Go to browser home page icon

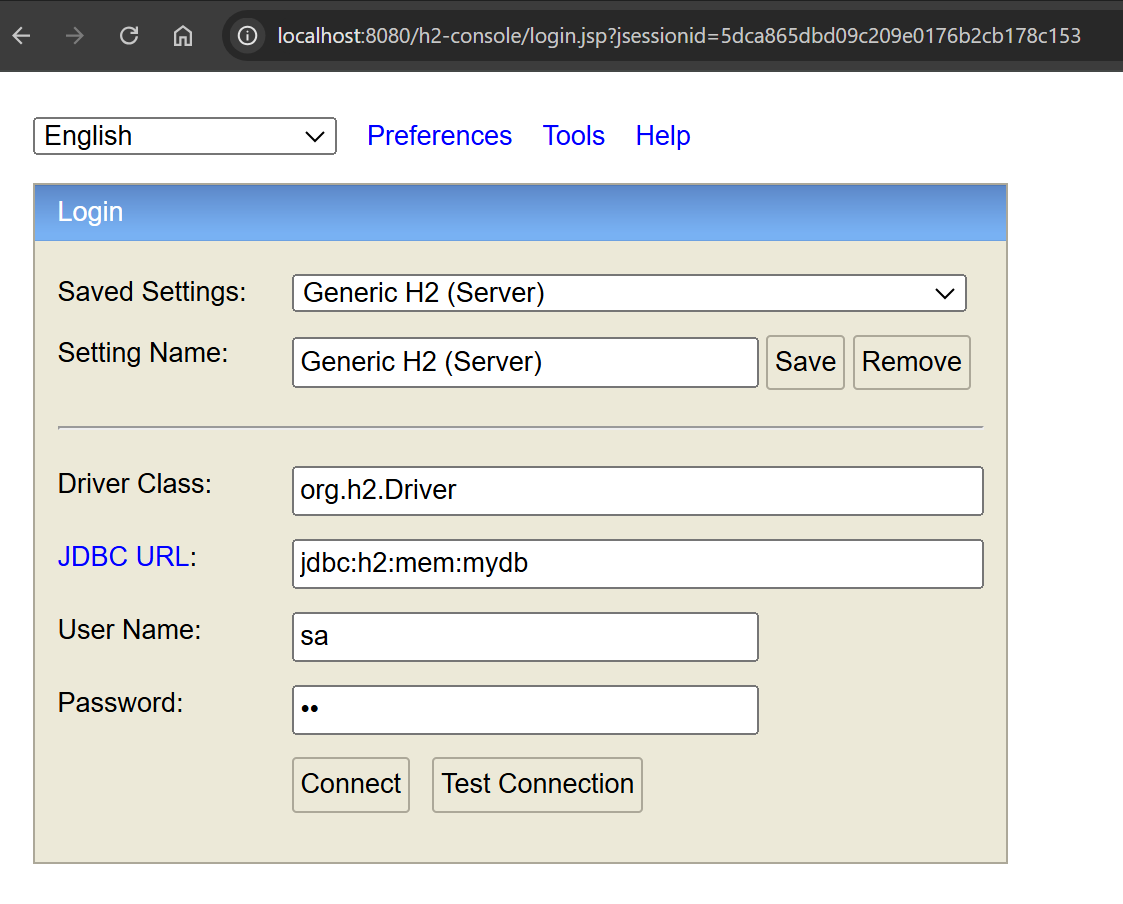182,36
